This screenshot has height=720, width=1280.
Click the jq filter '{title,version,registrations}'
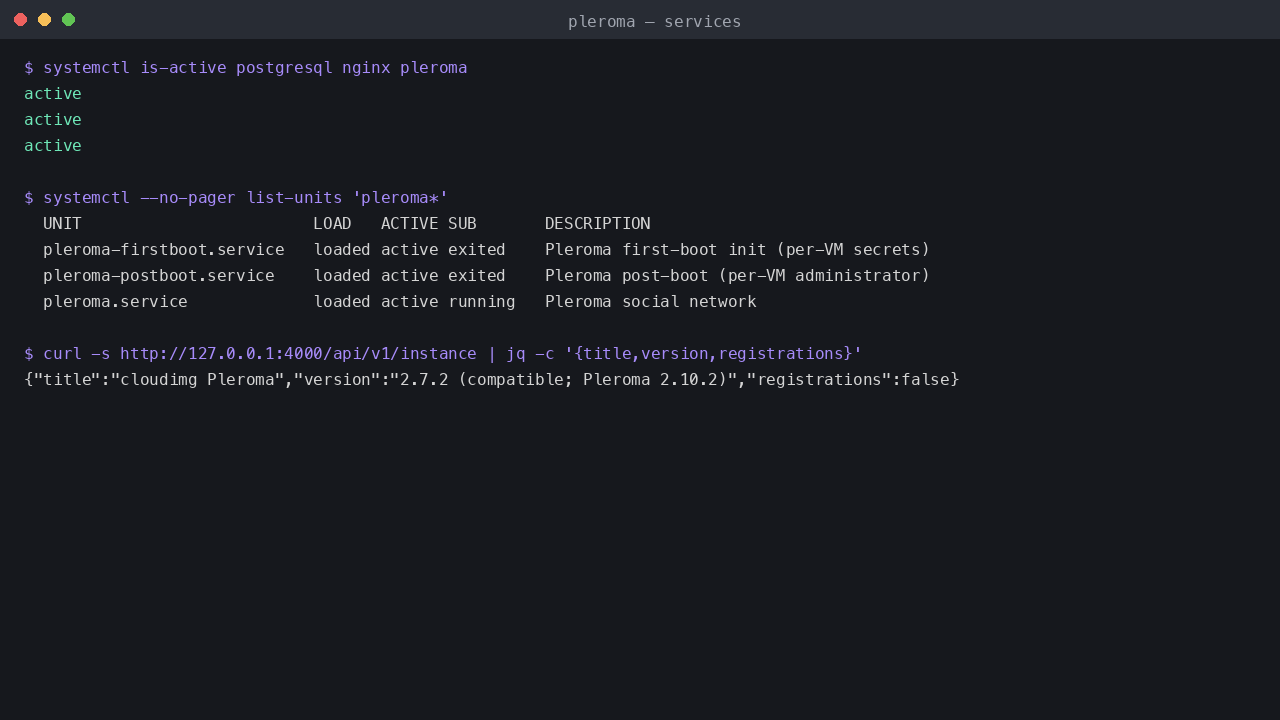coord(713,354)
